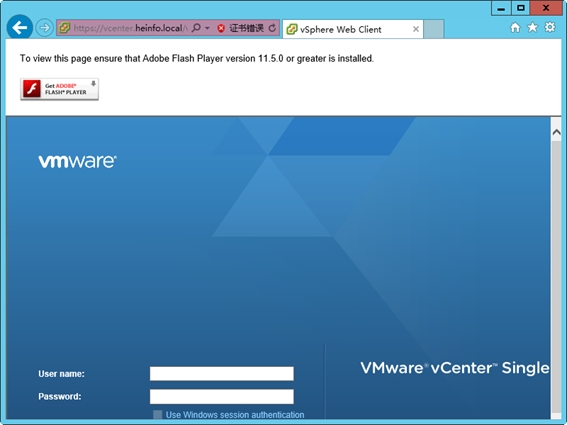
Task: Open the 证书错误 certificate error notice
Action: pyautogui.click(x=246, y=28)
